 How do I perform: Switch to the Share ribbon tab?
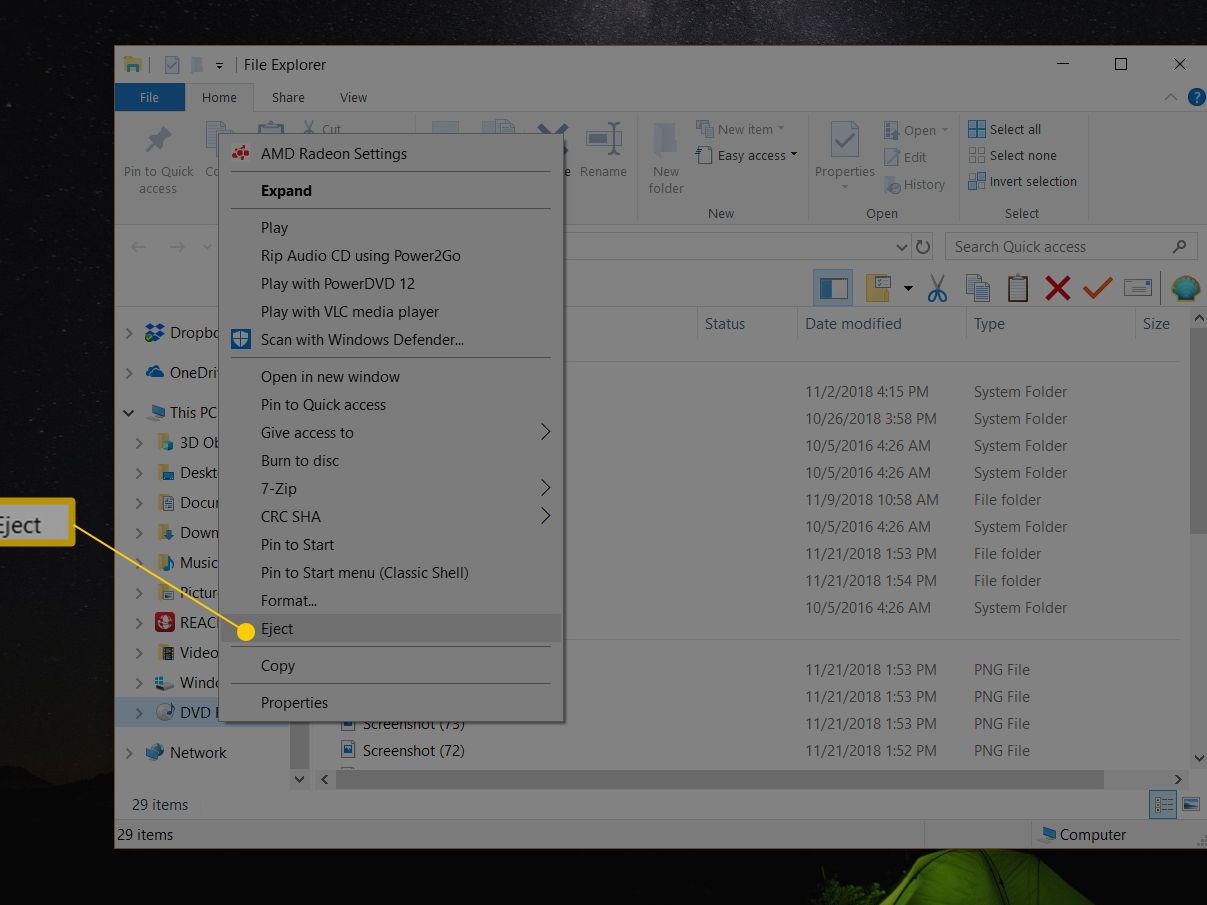click(288, 97)
